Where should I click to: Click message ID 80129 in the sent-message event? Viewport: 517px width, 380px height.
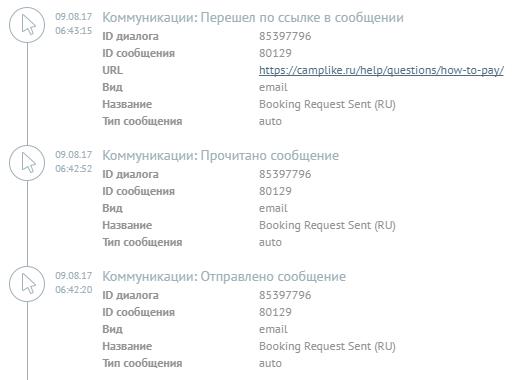click(x=275, y=312)
